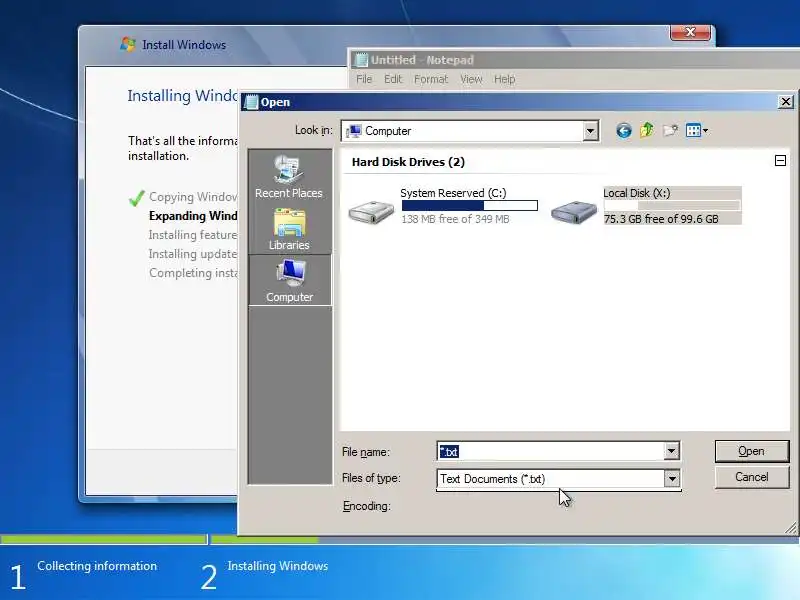Select the Local Disk (X:) drive icon
The image size is (800, 600).
coord(574,211)
